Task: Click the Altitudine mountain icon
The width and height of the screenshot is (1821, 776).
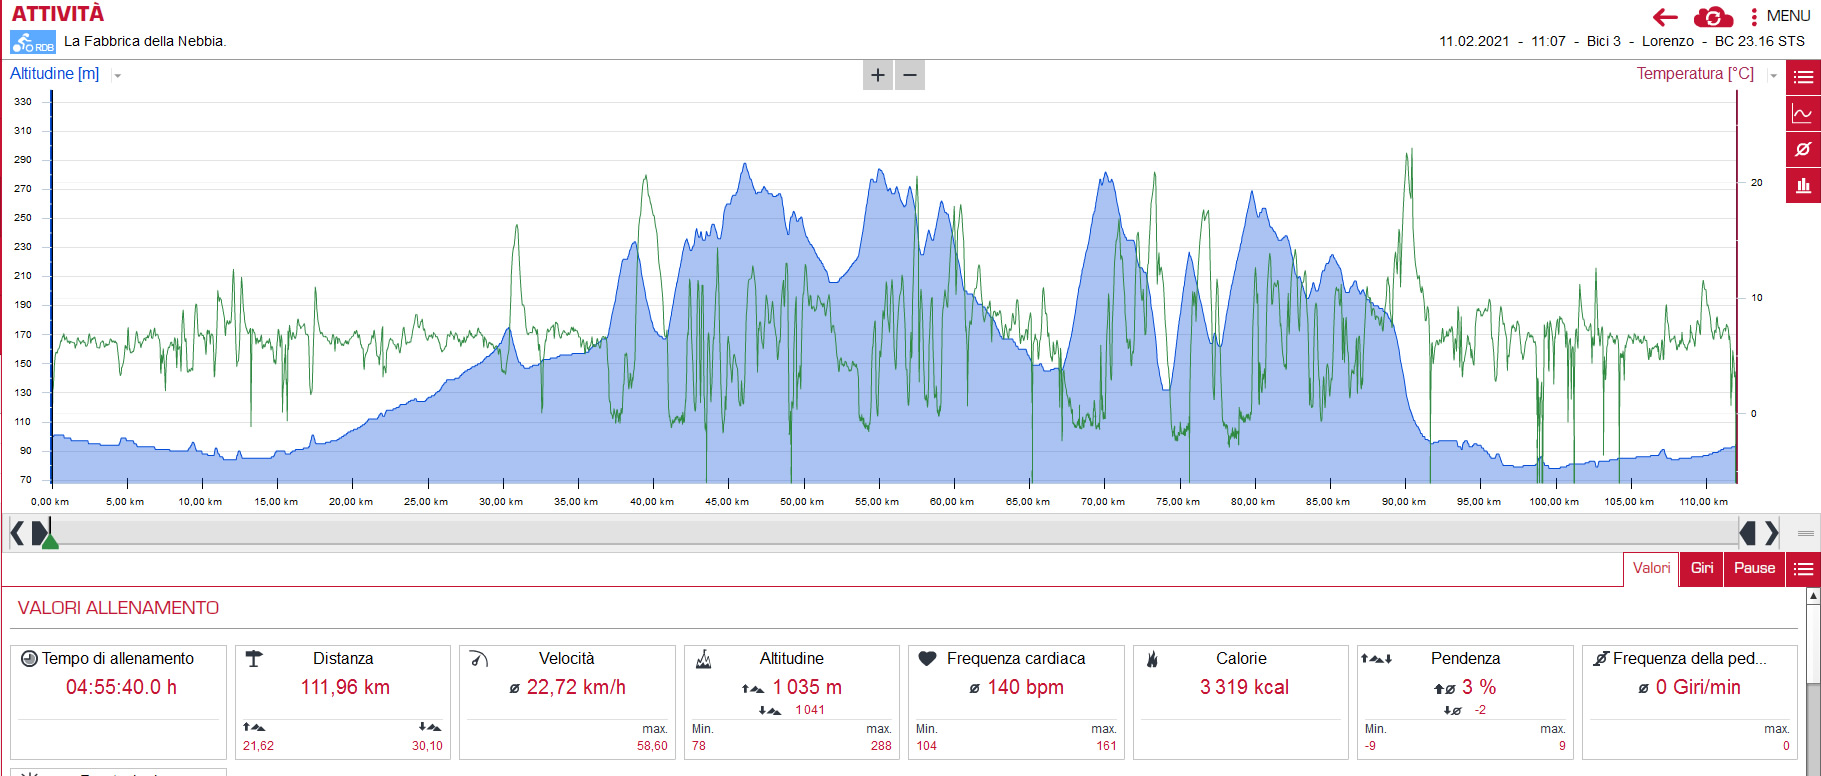Action: pos(703,658)
